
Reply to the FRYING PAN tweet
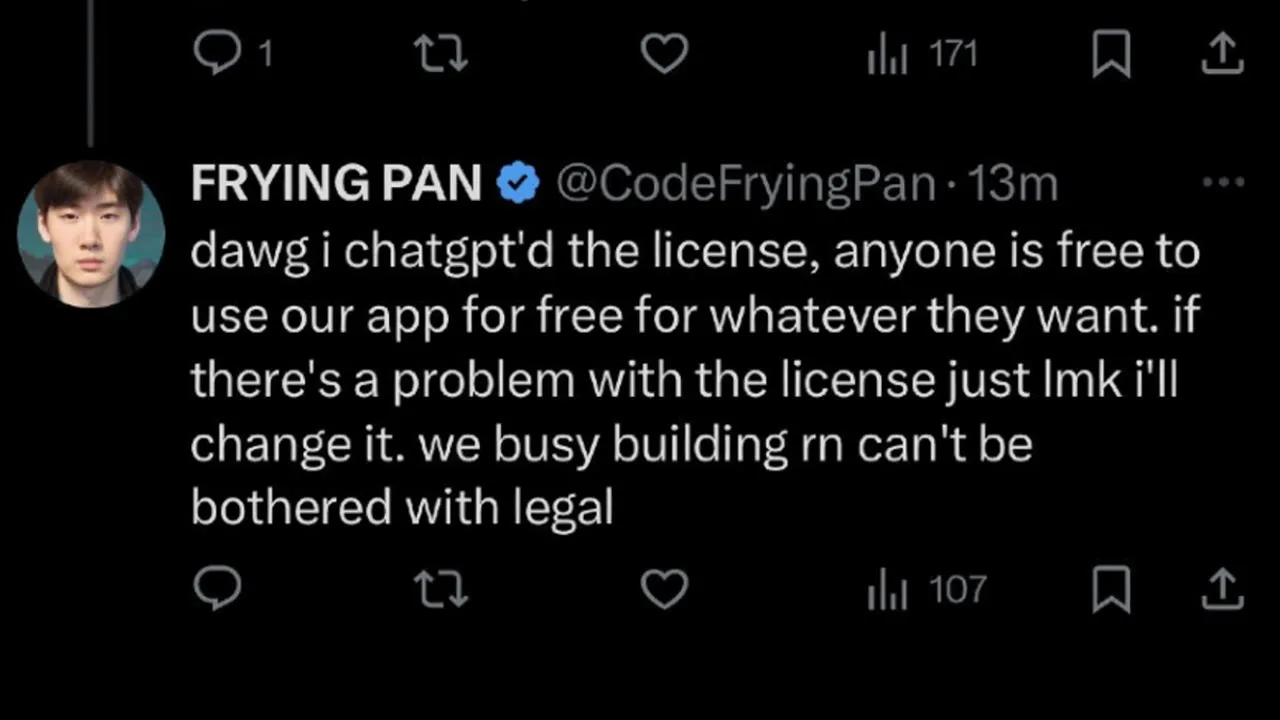click(216, 589)
